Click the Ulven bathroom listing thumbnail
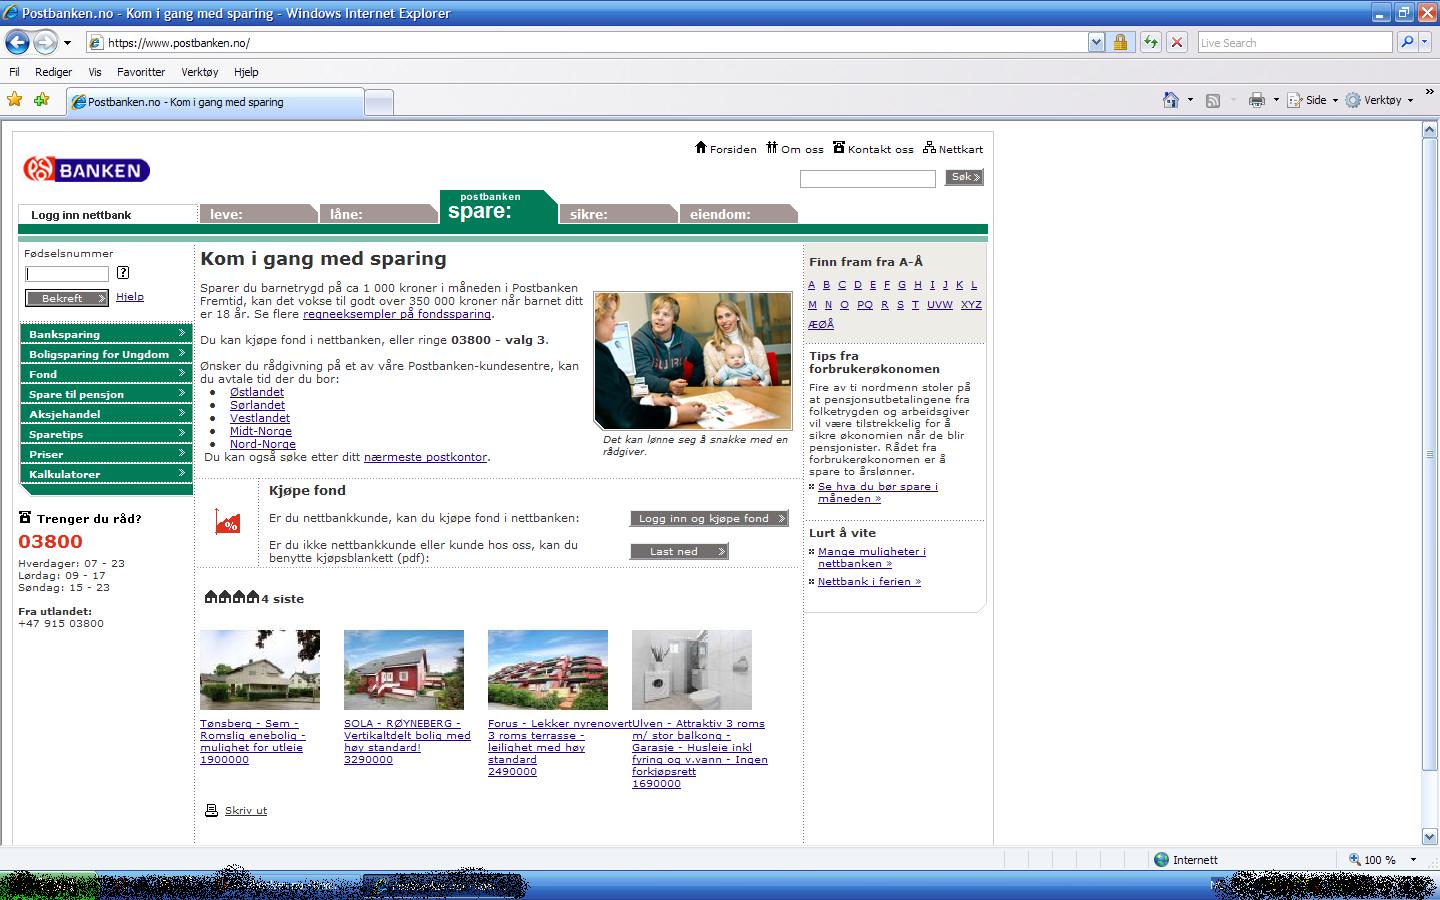 point(692,670)
